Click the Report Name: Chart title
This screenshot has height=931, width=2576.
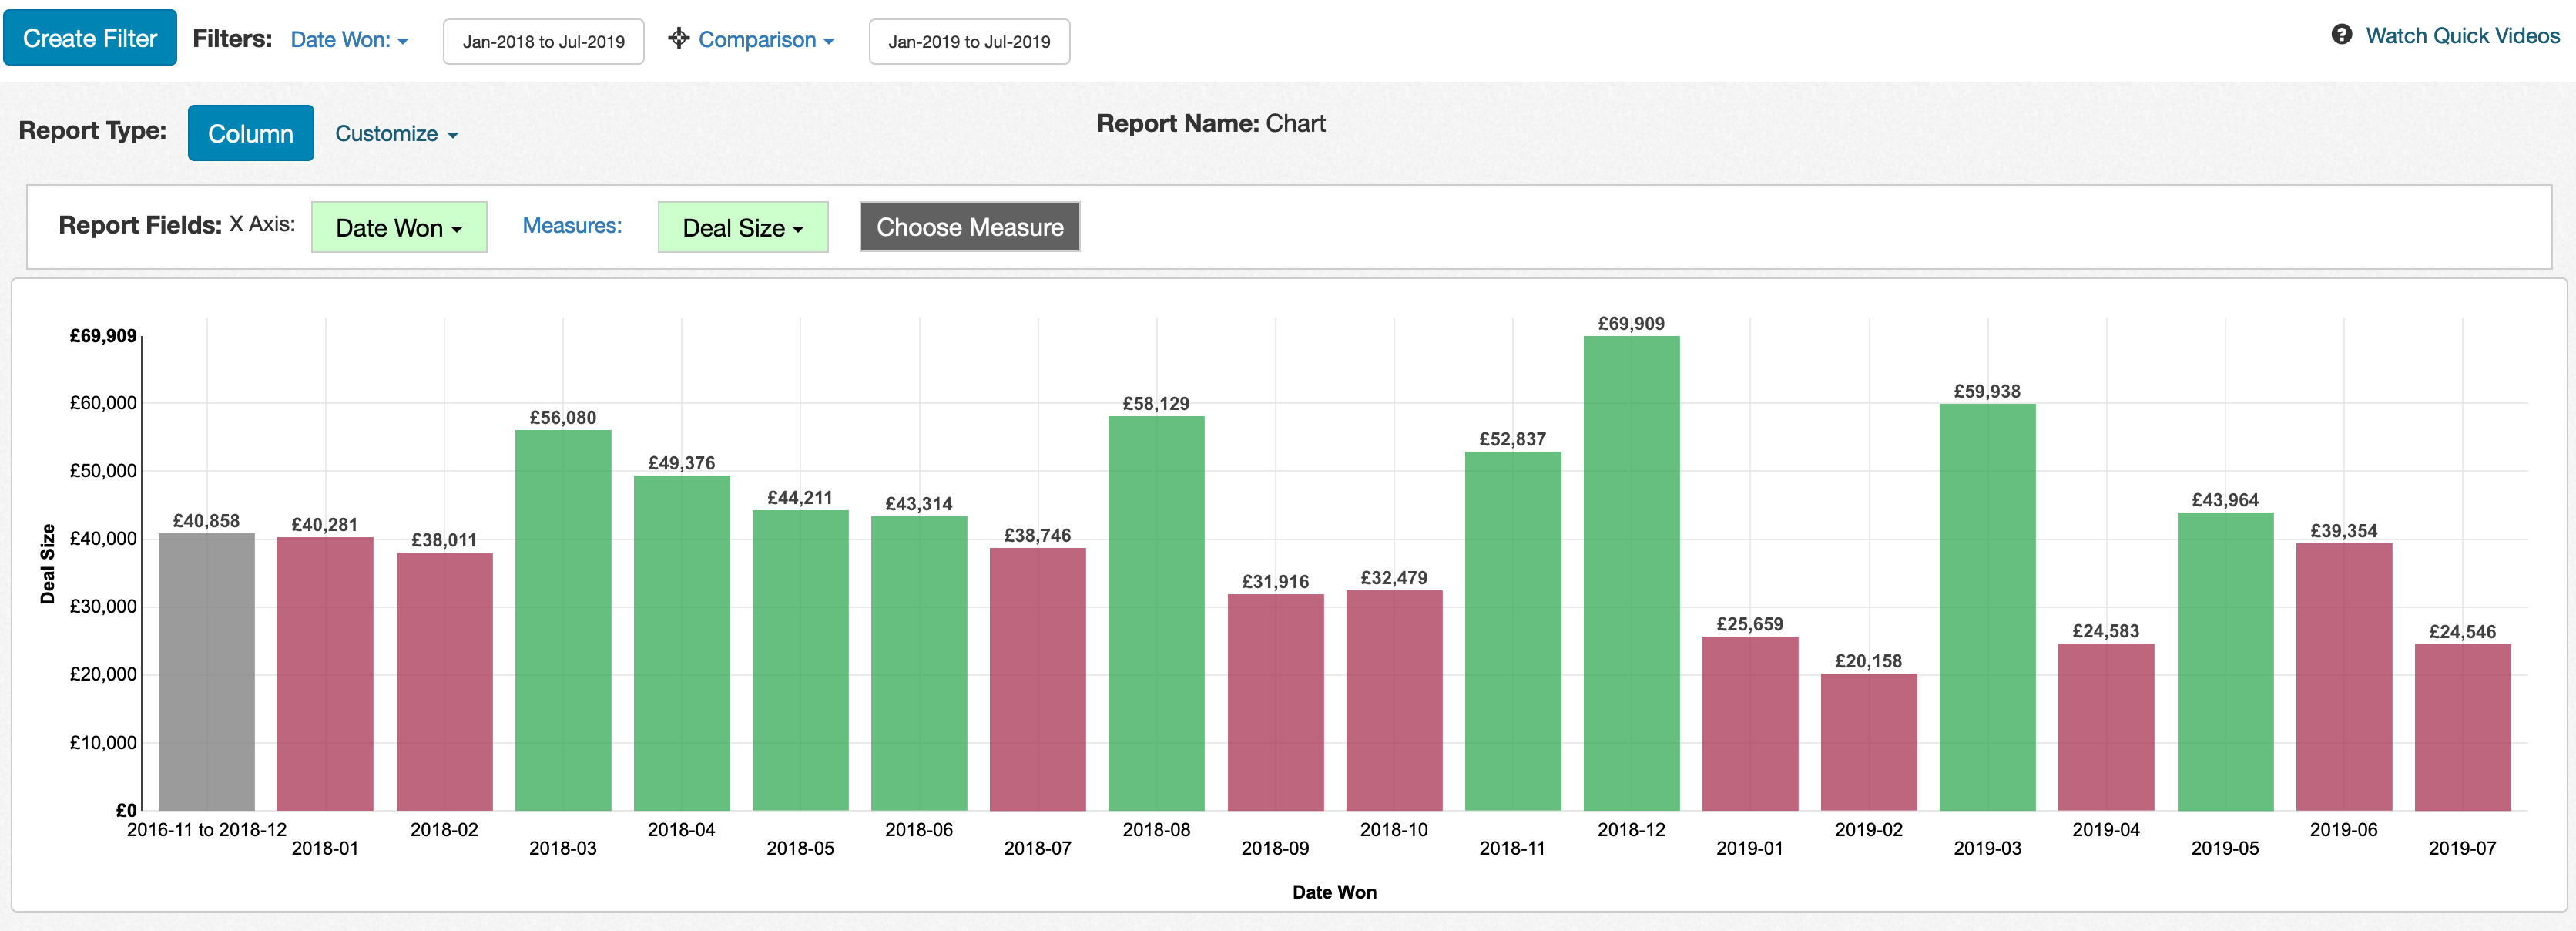(x=1211, y=123)
